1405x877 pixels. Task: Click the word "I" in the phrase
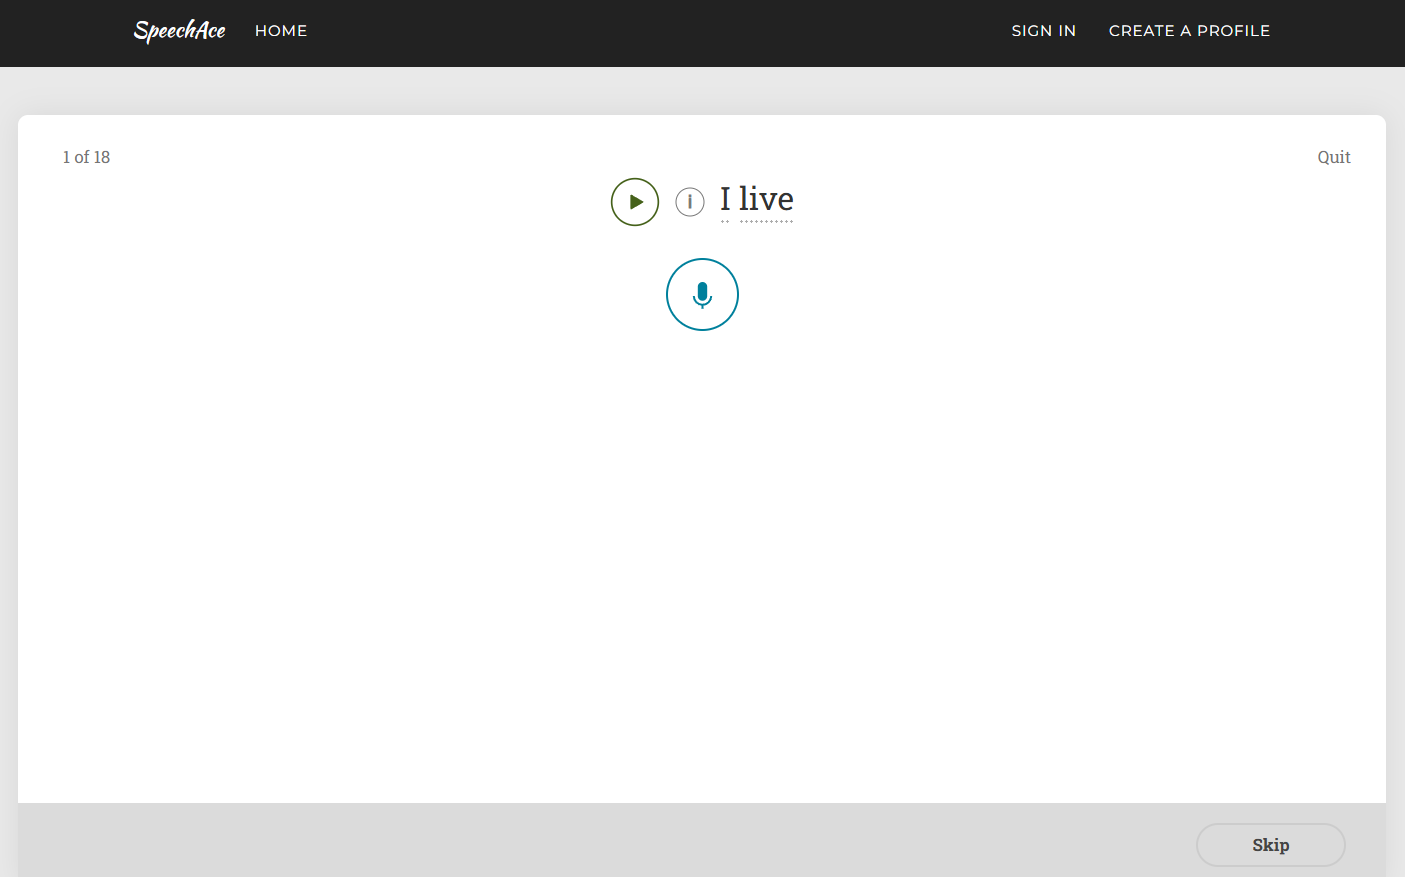[x=725, y=200]
